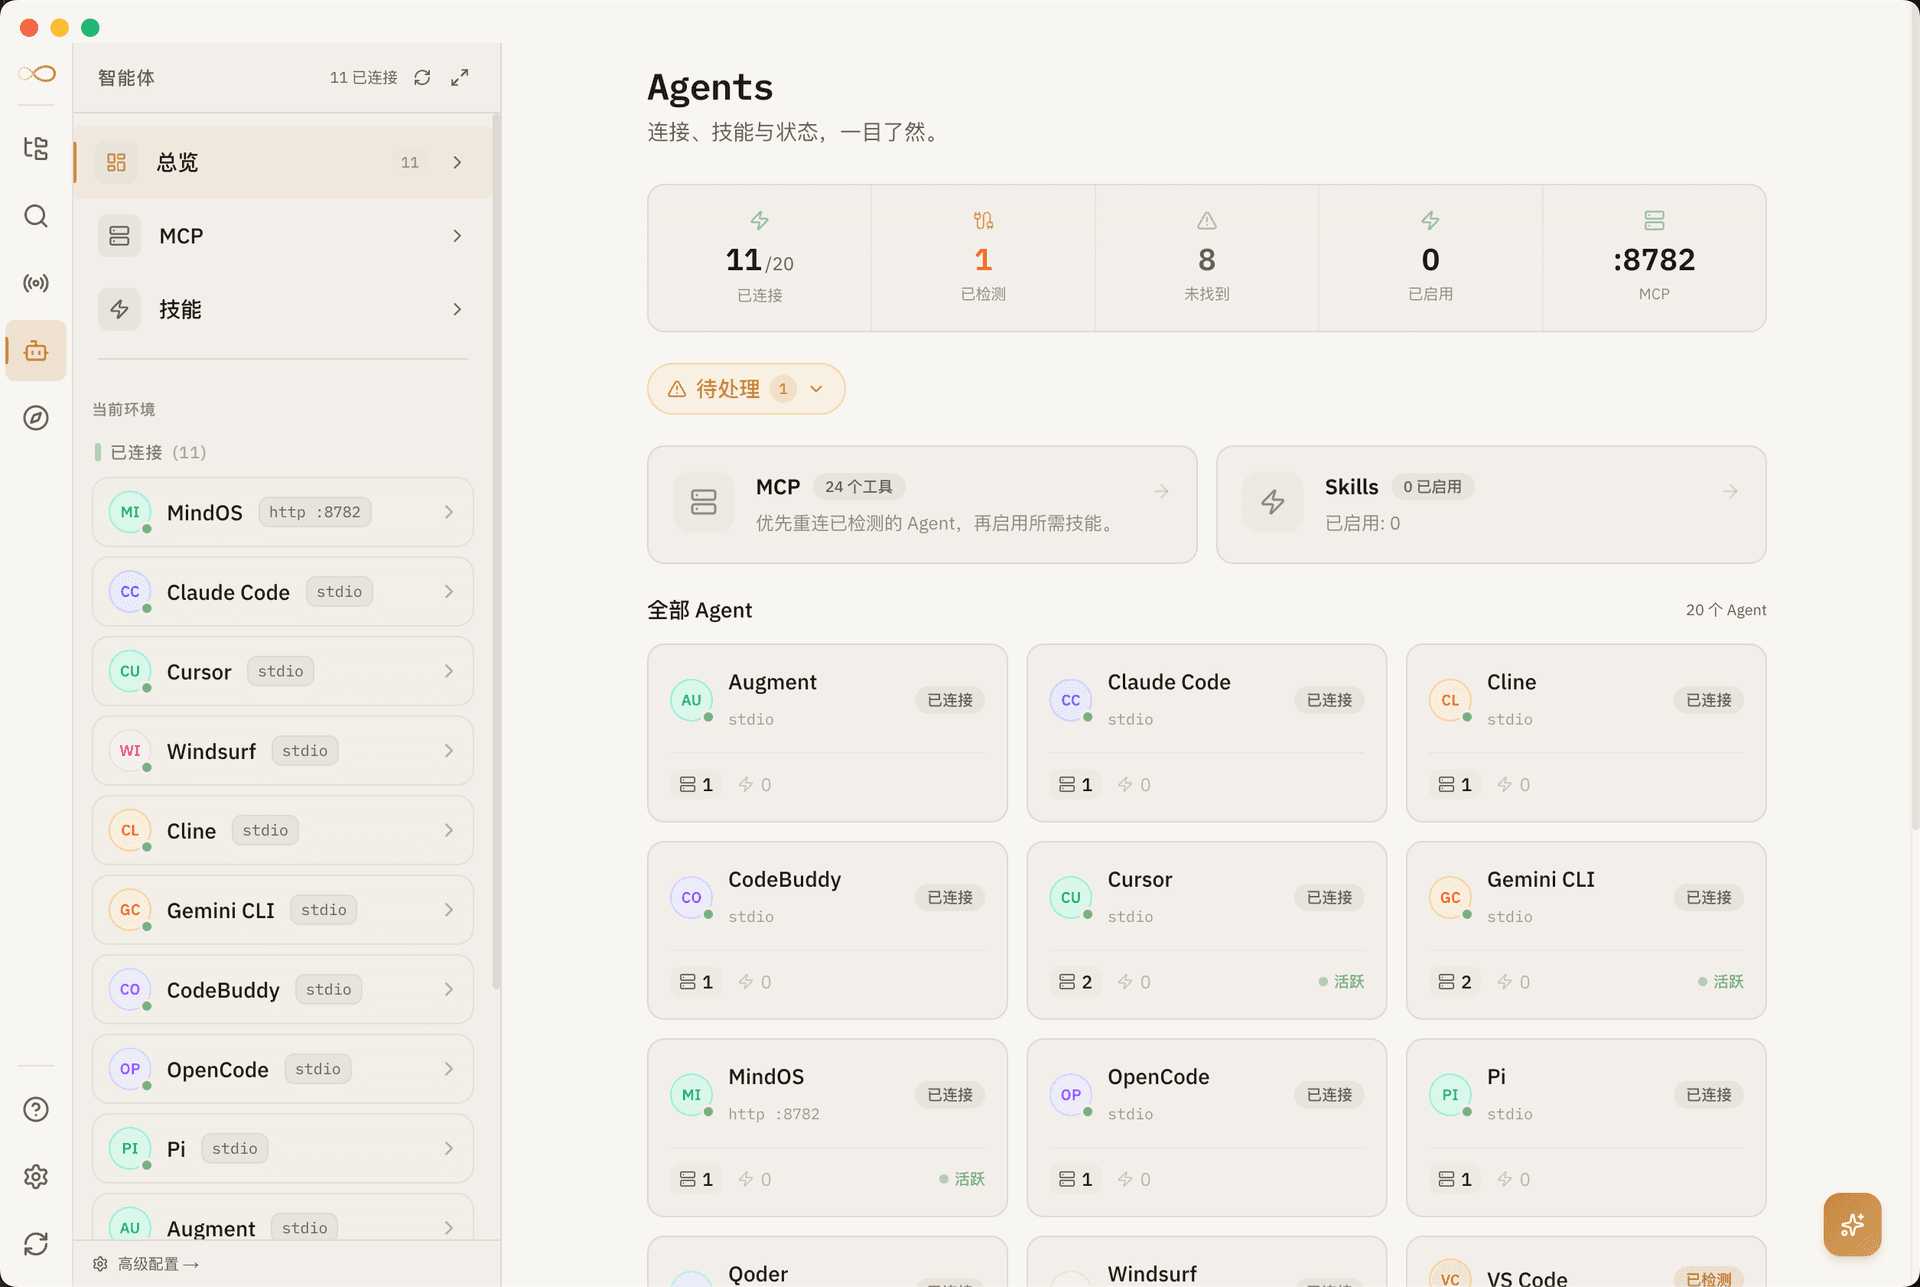Click the sparkle AI assistant button
Image resolution: width=1920 pixels, height=1287 pixels.
(x=1852, y=1224)
